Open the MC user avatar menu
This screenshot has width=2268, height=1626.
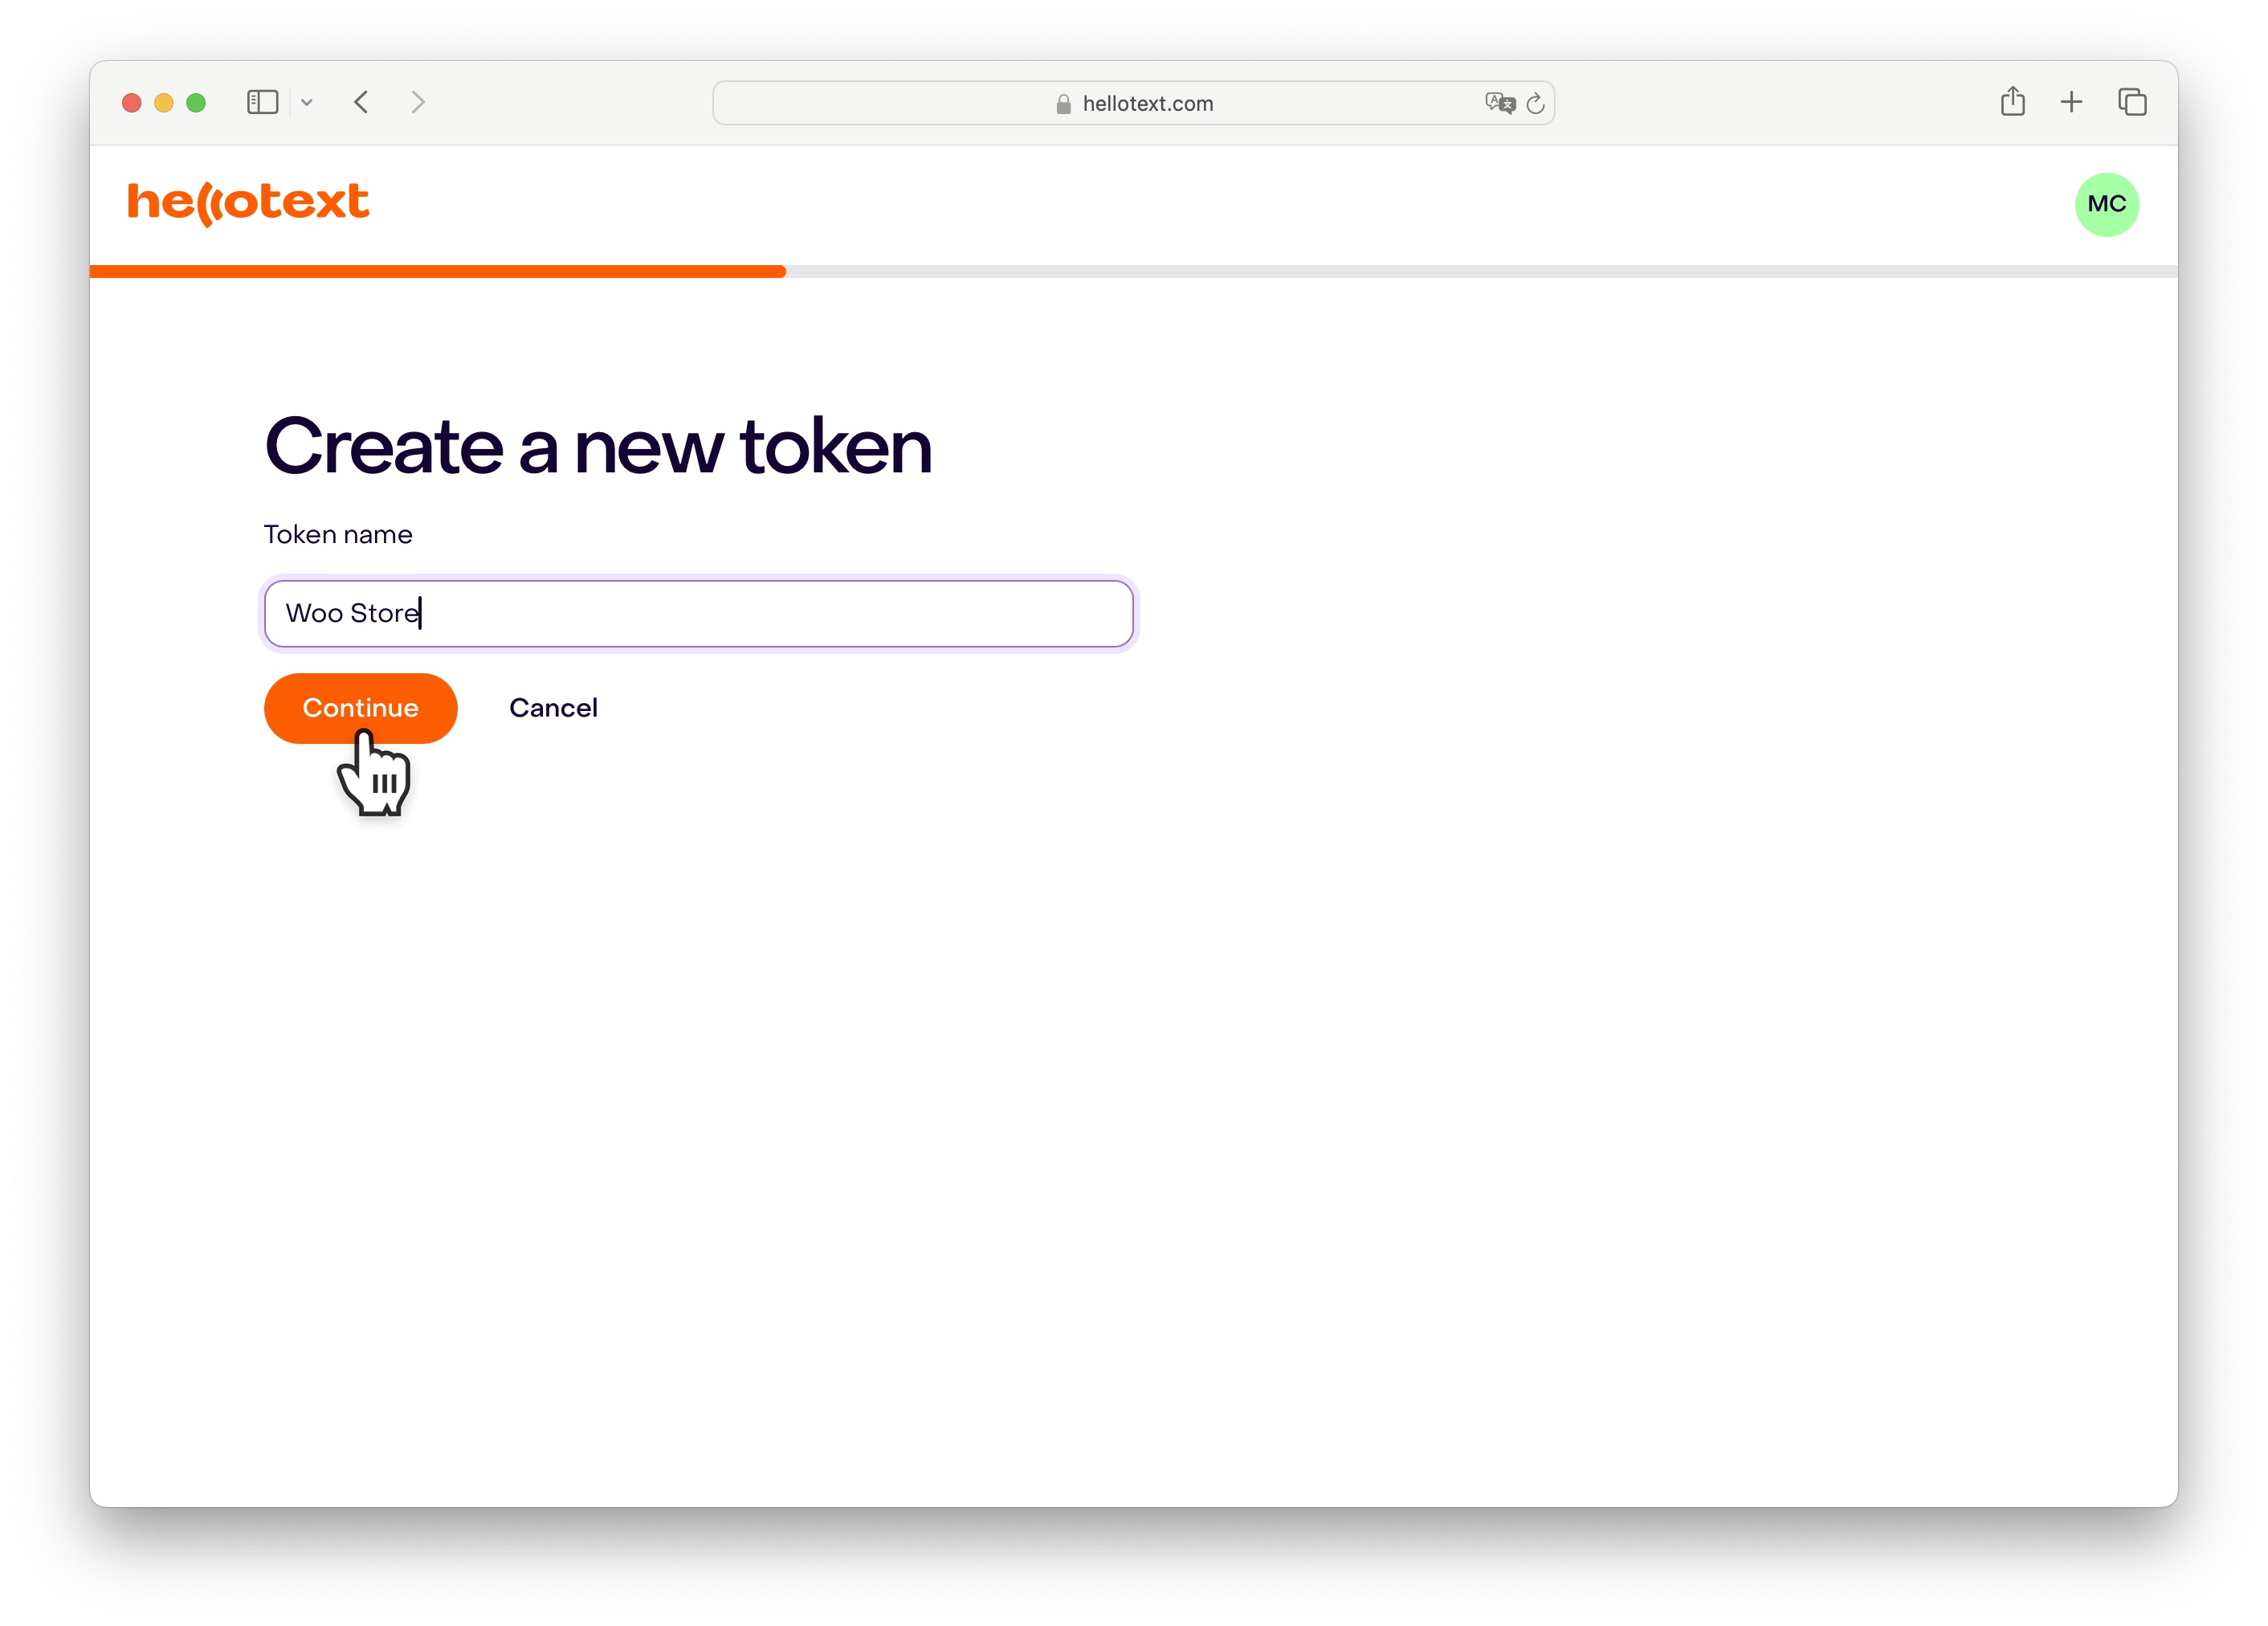[x=2106, y=204]
